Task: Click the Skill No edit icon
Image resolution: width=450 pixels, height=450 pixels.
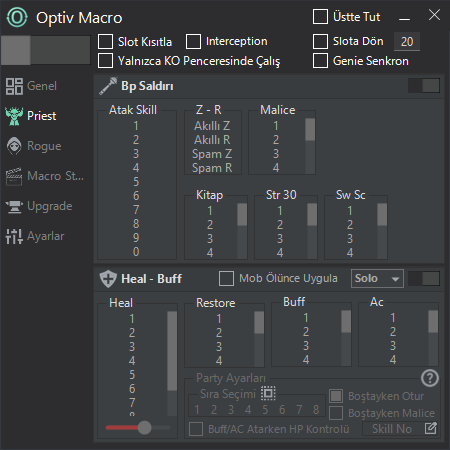Action: click(x=431, y=428)
